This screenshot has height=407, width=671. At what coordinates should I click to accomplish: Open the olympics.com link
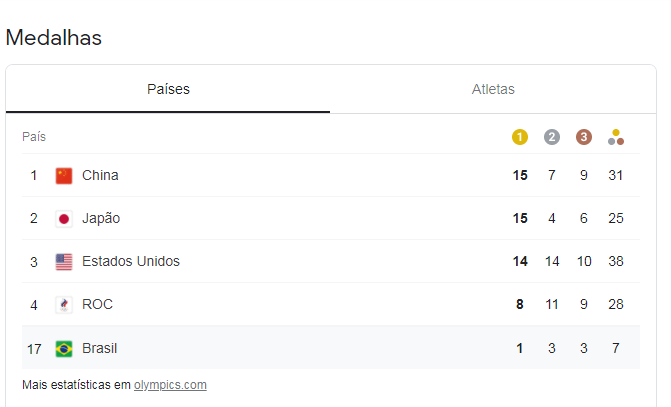click(170, 385)
